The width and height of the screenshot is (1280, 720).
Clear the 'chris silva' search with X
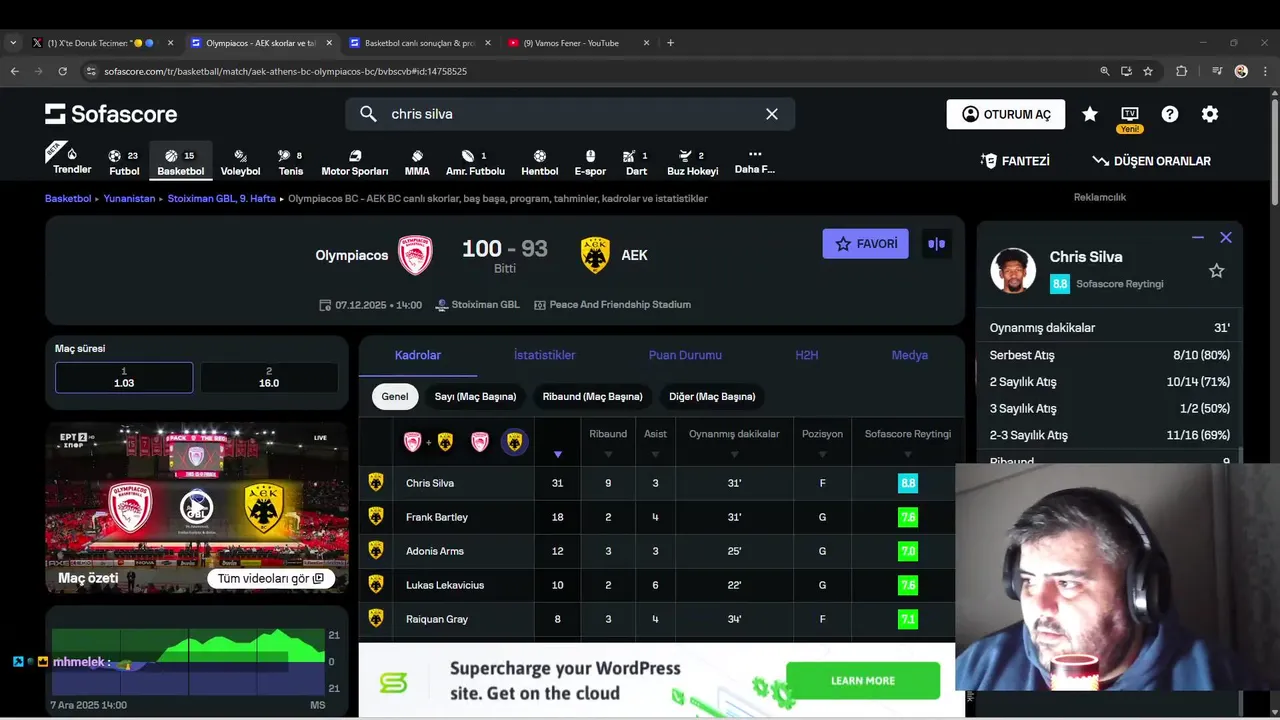[x=772, y=114]
